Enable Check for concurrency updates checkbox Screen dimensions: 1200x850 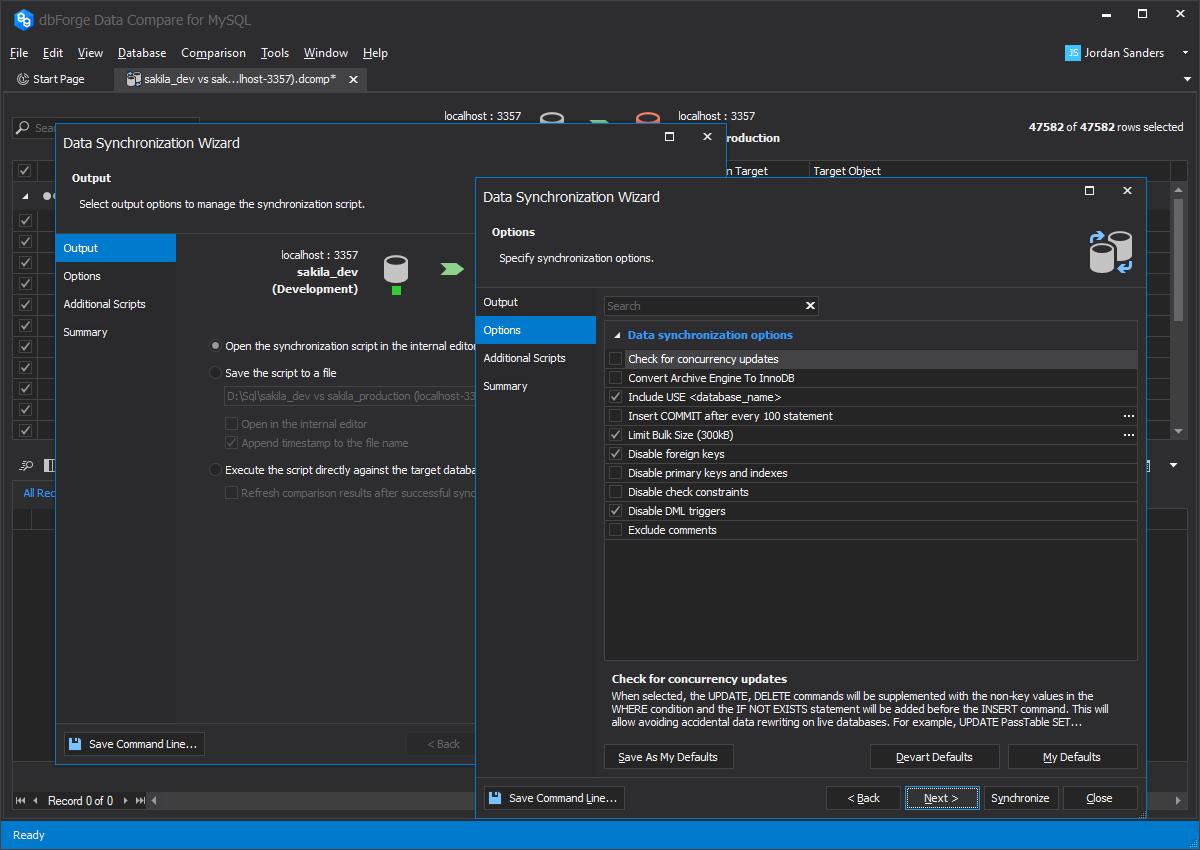click(x=616, y=359)
